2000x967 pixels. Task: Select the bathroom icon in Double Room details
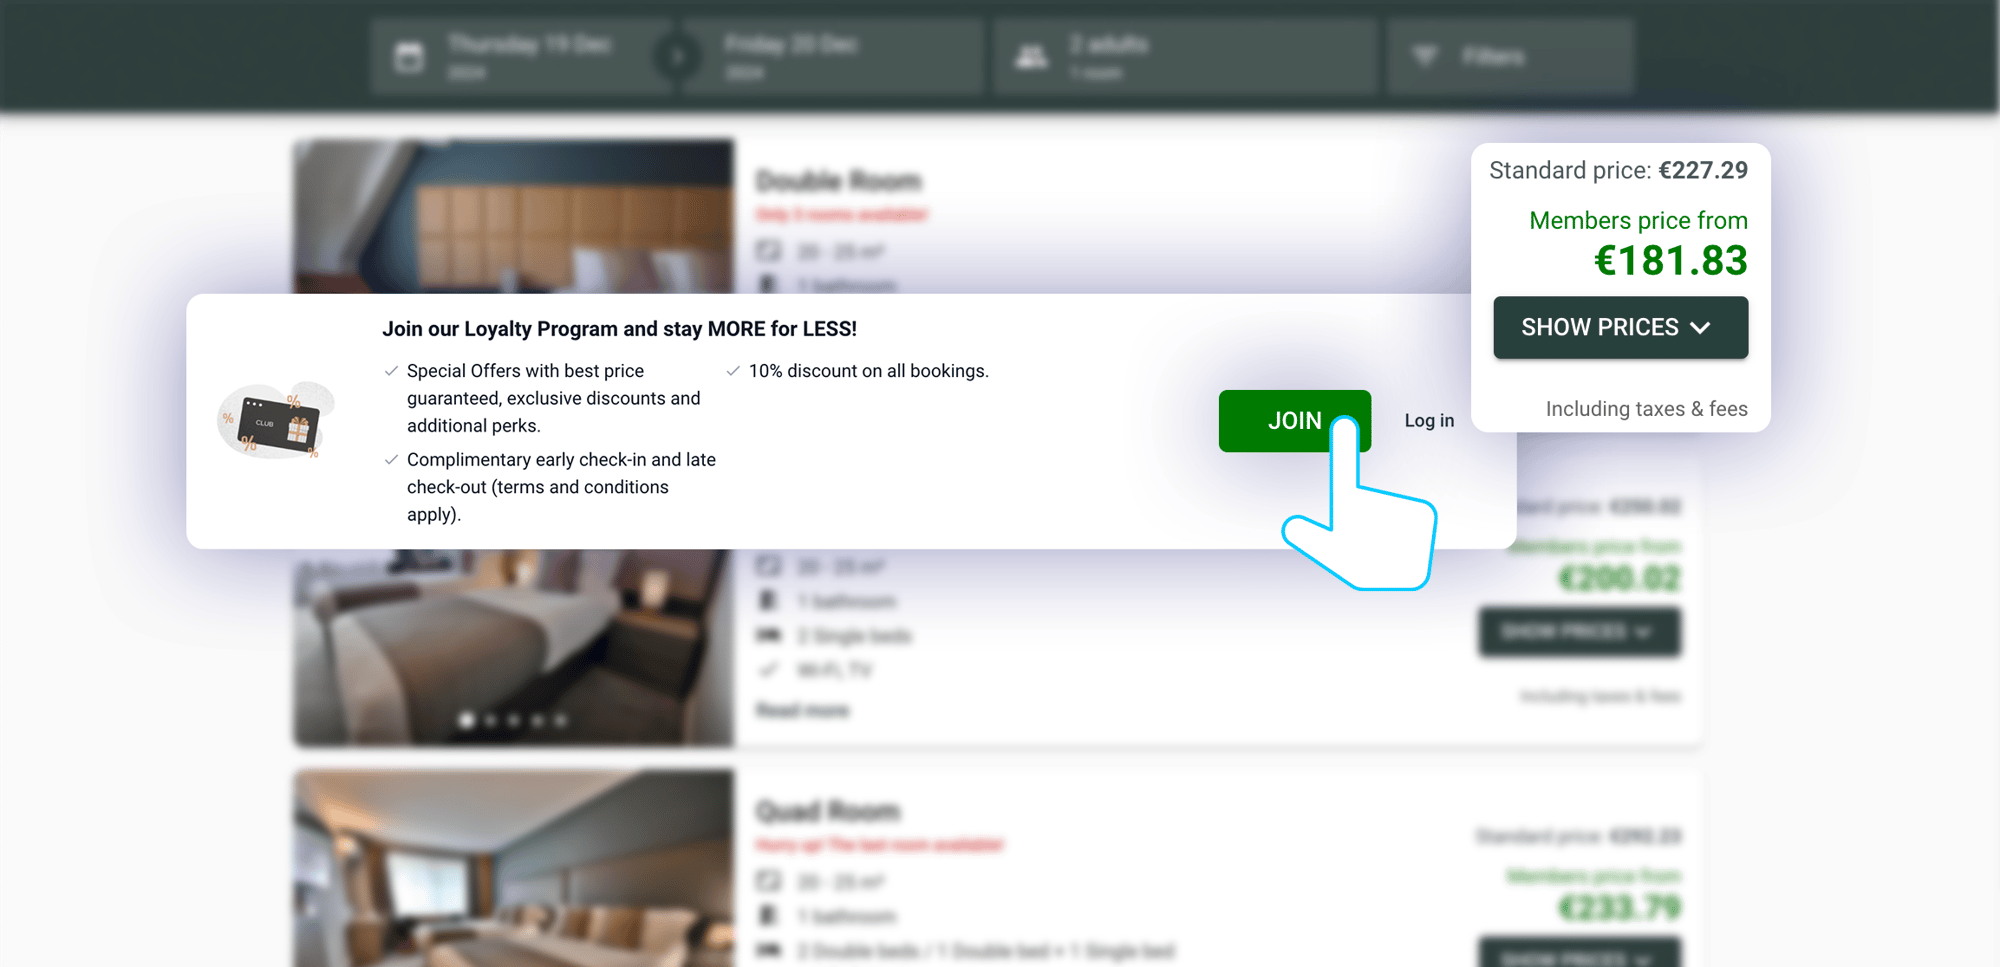pos(769,286)
